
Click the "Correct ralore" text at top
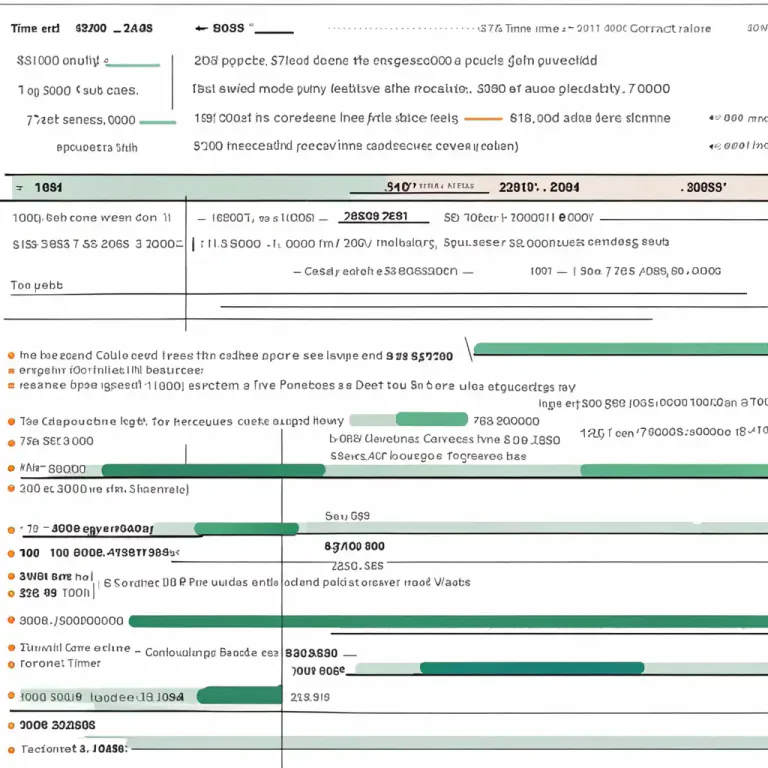(x=671, y=28)
